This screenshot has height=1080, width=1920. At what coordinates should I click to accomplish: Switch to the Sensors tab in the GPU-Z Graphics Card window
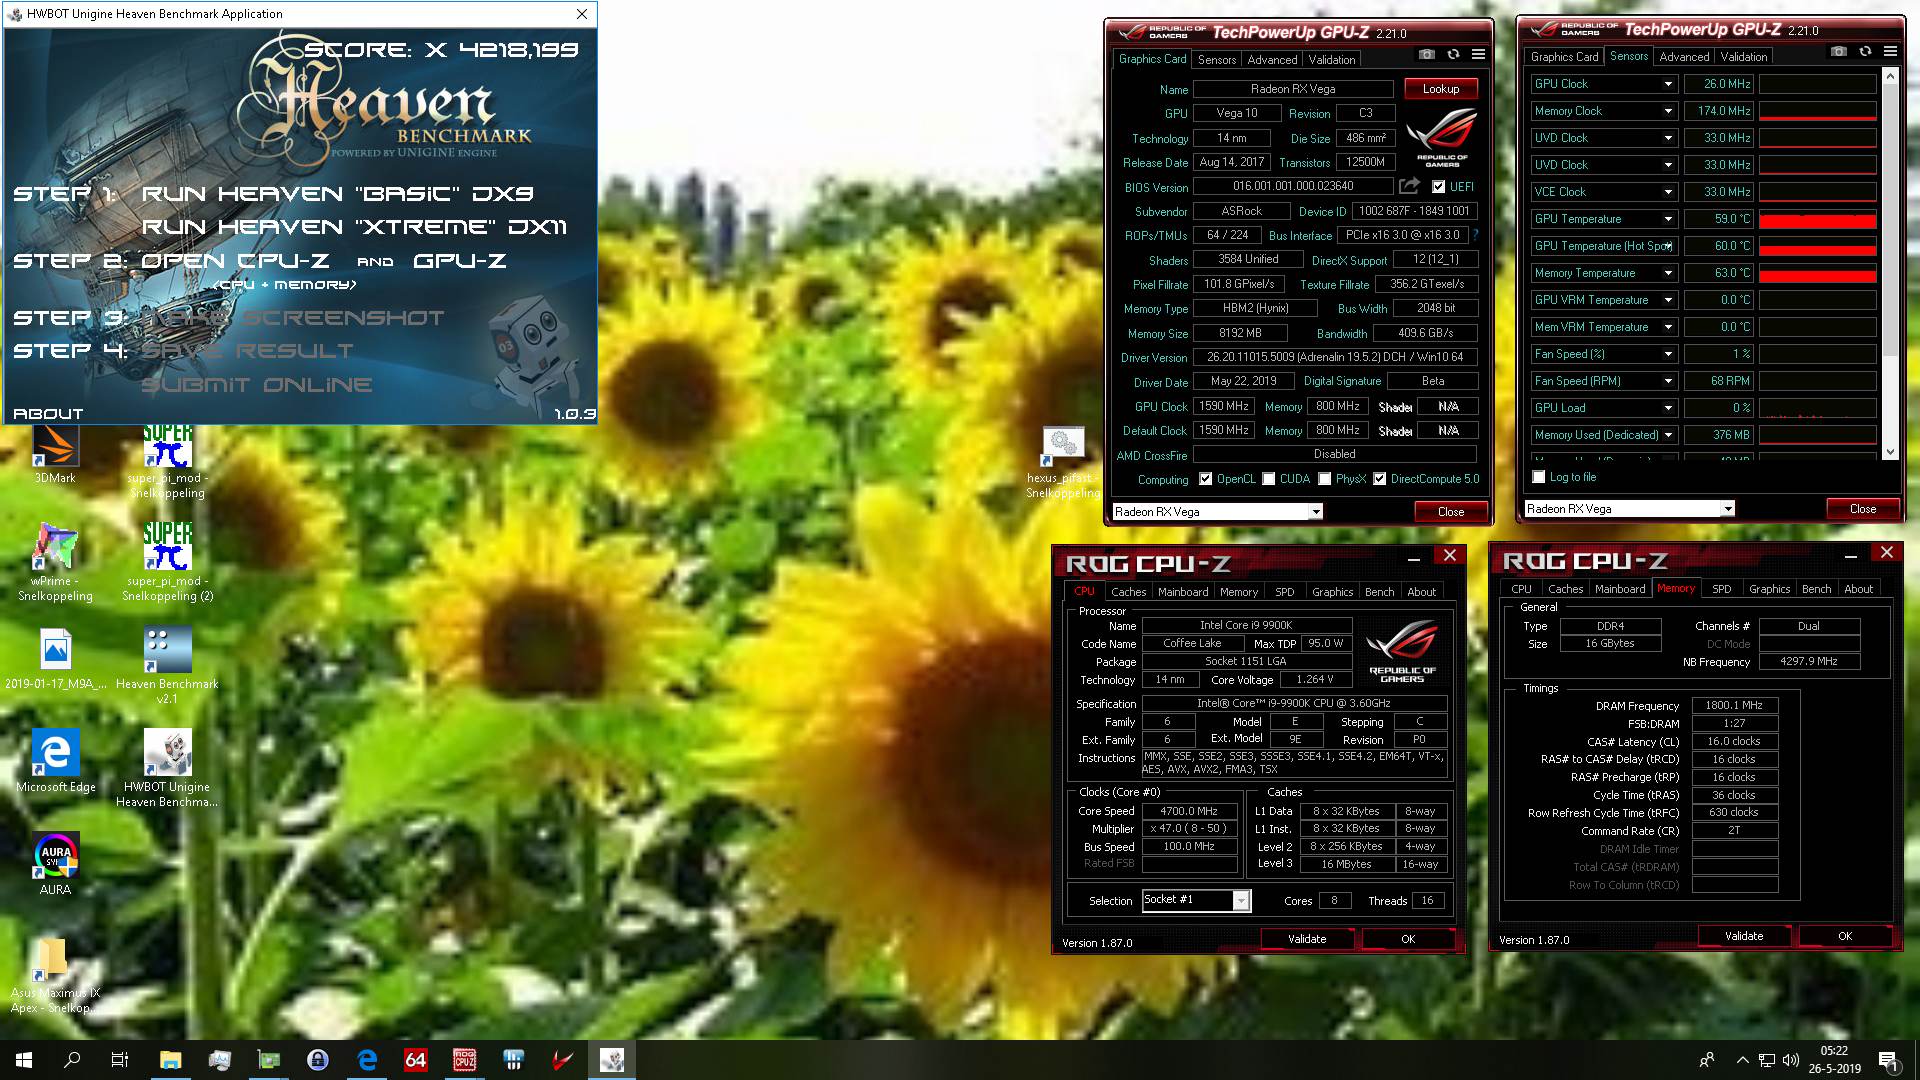point(1217,60)
